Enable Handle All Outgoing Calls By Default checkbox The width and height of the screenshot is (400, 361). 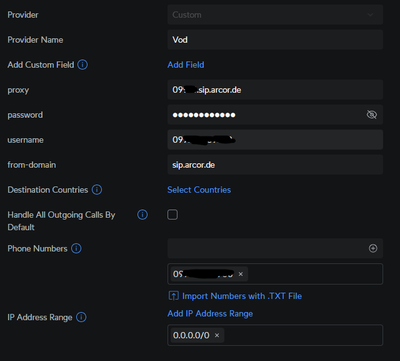172,215
